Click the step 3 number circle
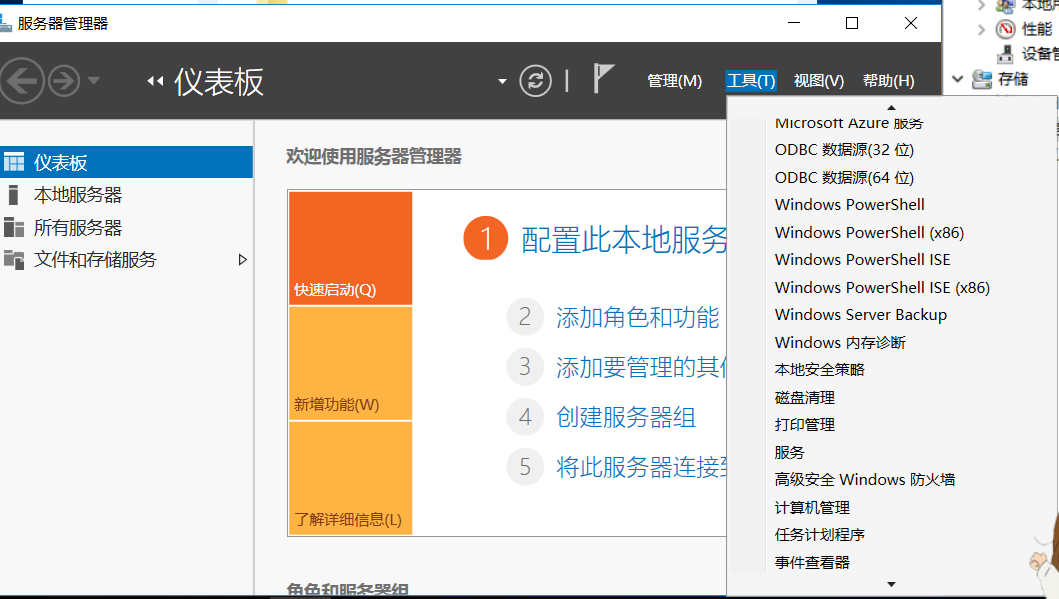This screenshot has width=1059, height=599. click(x=525, y=367)
